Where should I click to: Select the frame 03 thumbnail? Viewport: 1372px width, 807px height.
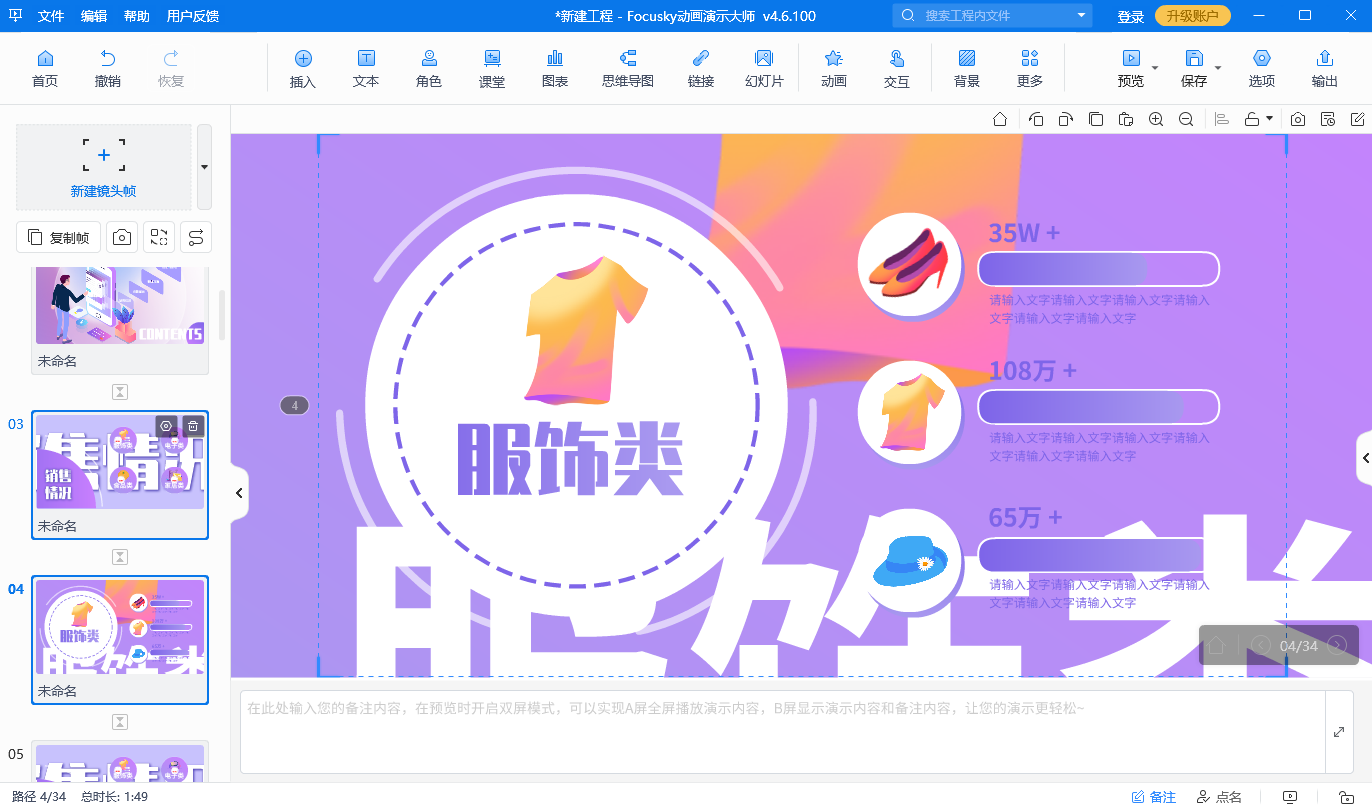pos(120,475)
